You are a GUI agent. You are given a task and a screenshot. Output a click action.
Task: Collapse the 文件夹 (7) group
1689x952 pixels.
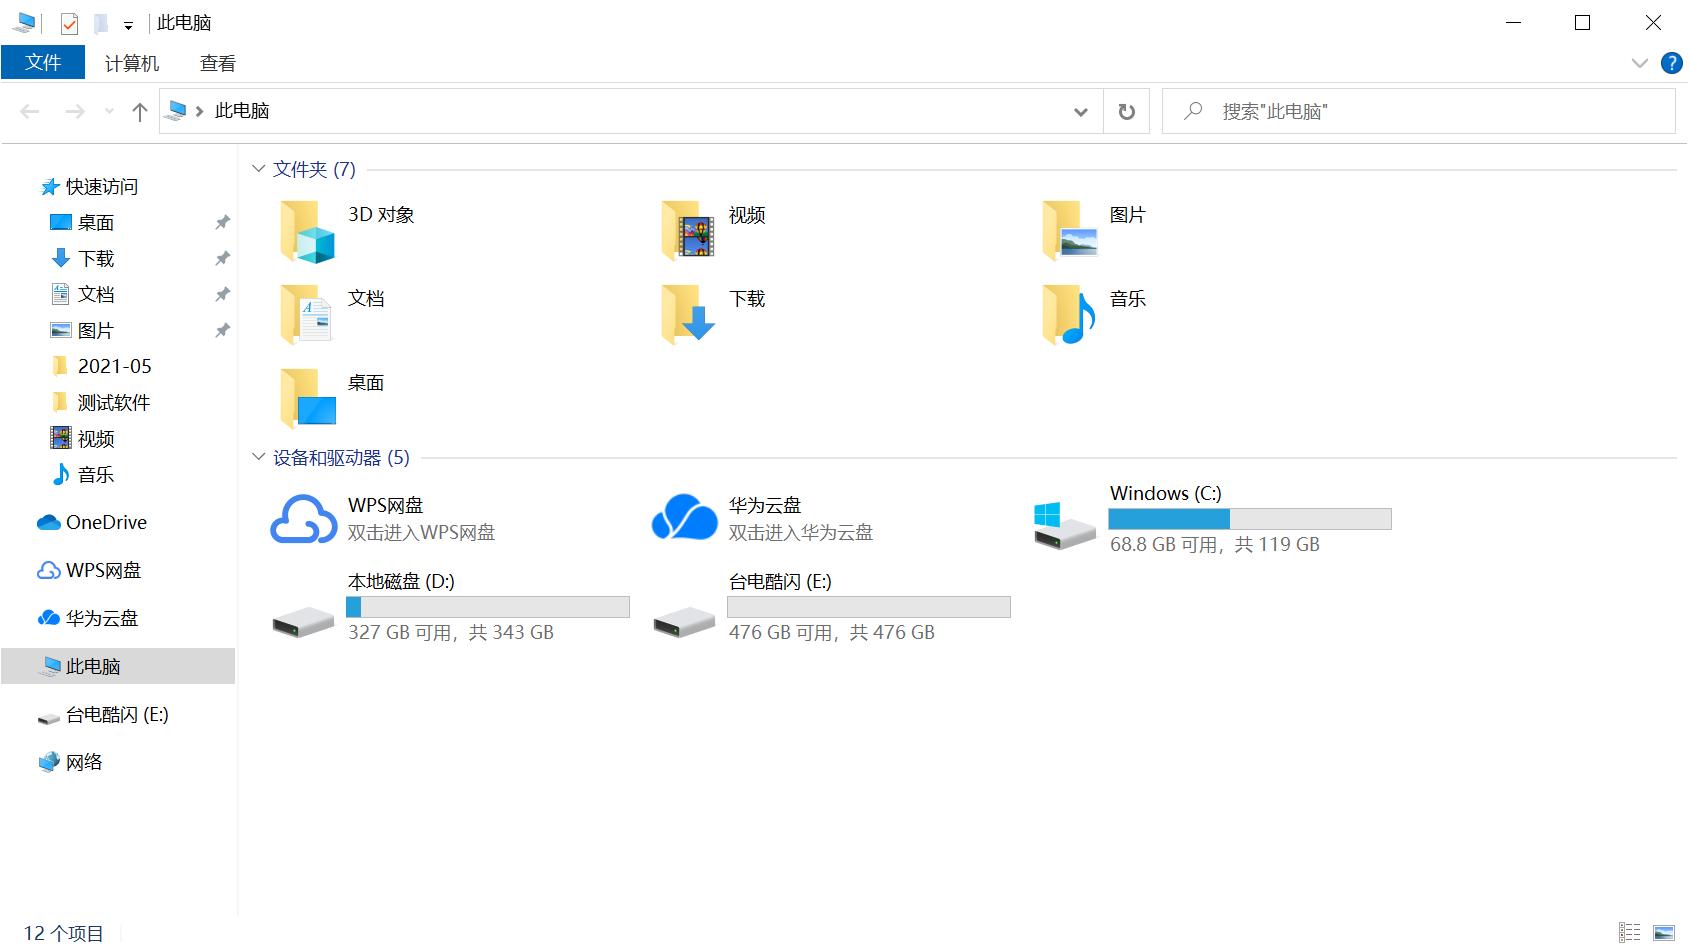259,169
